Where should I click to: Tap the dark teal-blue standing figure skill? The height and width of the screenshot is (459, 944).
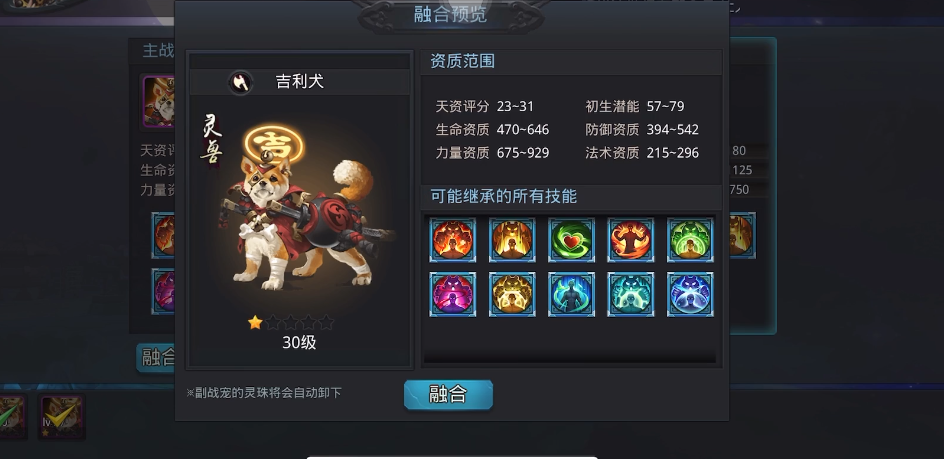click(571, 294)
